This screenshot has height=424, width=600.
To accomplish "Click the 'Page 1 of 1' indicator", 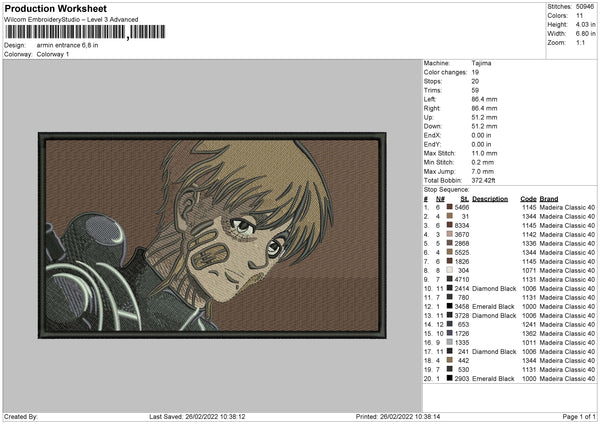I will tap(579, 417).
